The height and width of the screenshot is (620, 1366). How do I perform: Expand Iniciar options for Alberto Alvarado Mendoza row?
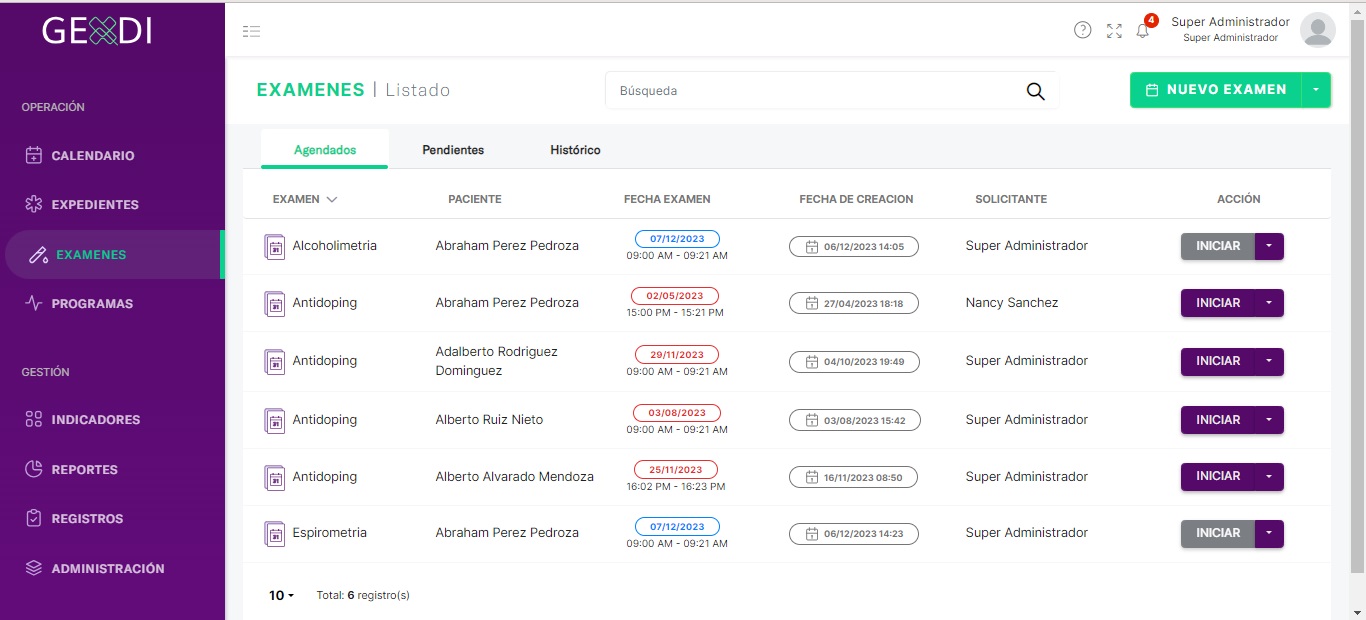[x=1269, y=477]
